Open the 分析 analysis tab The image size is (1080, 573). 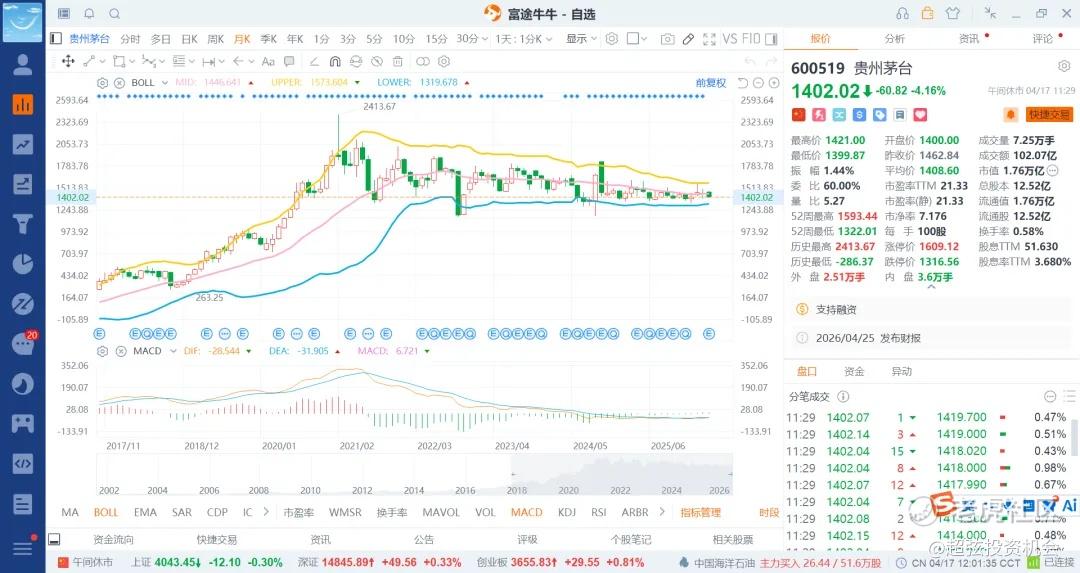click(895, 39)
